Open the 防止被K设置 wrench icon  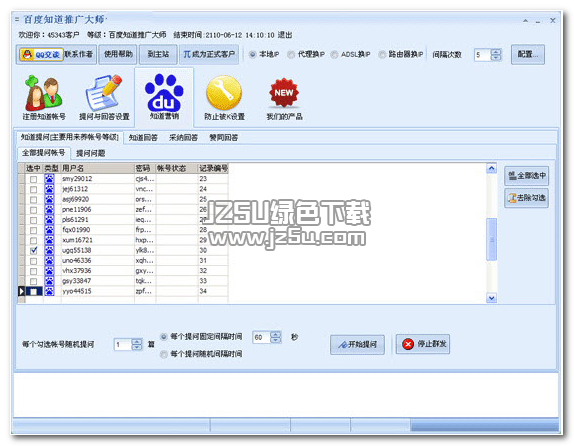tap(224, 97)
